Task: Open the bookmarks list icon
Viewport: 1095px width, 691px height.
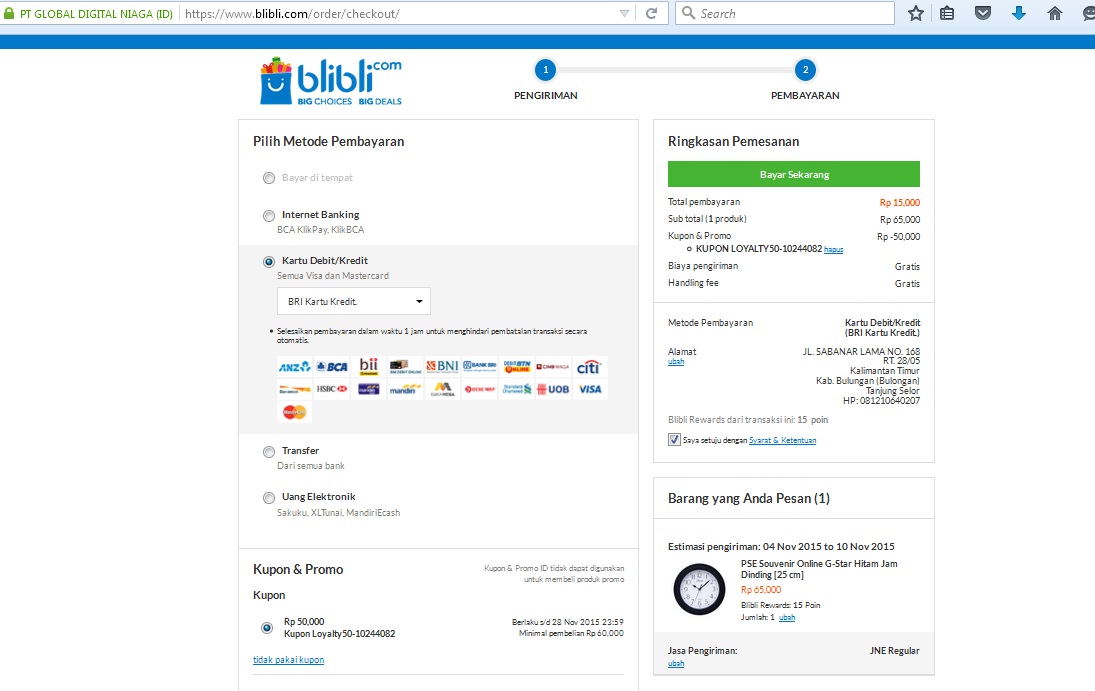Action: [947, 13]
